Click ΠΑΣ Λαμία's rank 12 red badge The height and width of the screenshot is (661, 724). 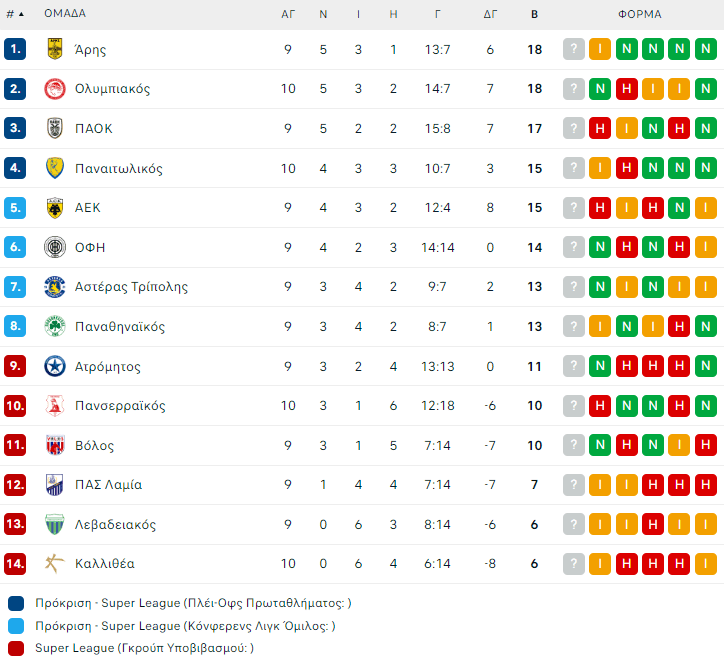15,485
